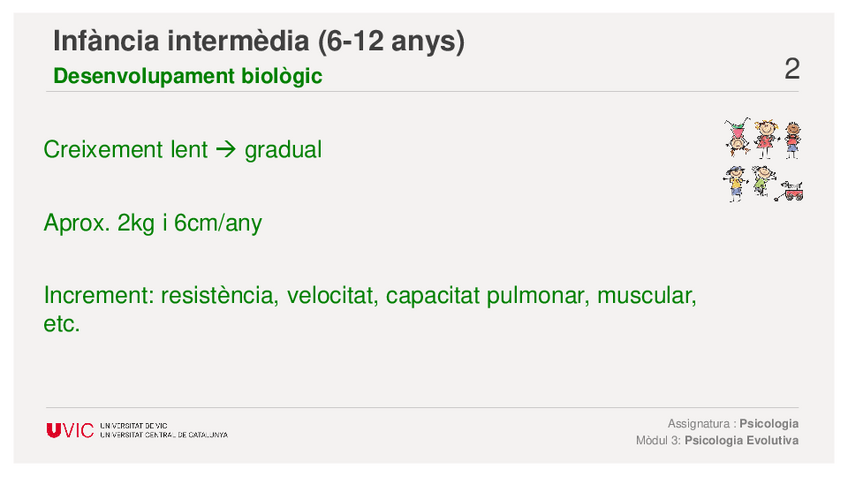Click the slide number 2
This screenshot has height=477, width=848.
[x=792, y=69]
